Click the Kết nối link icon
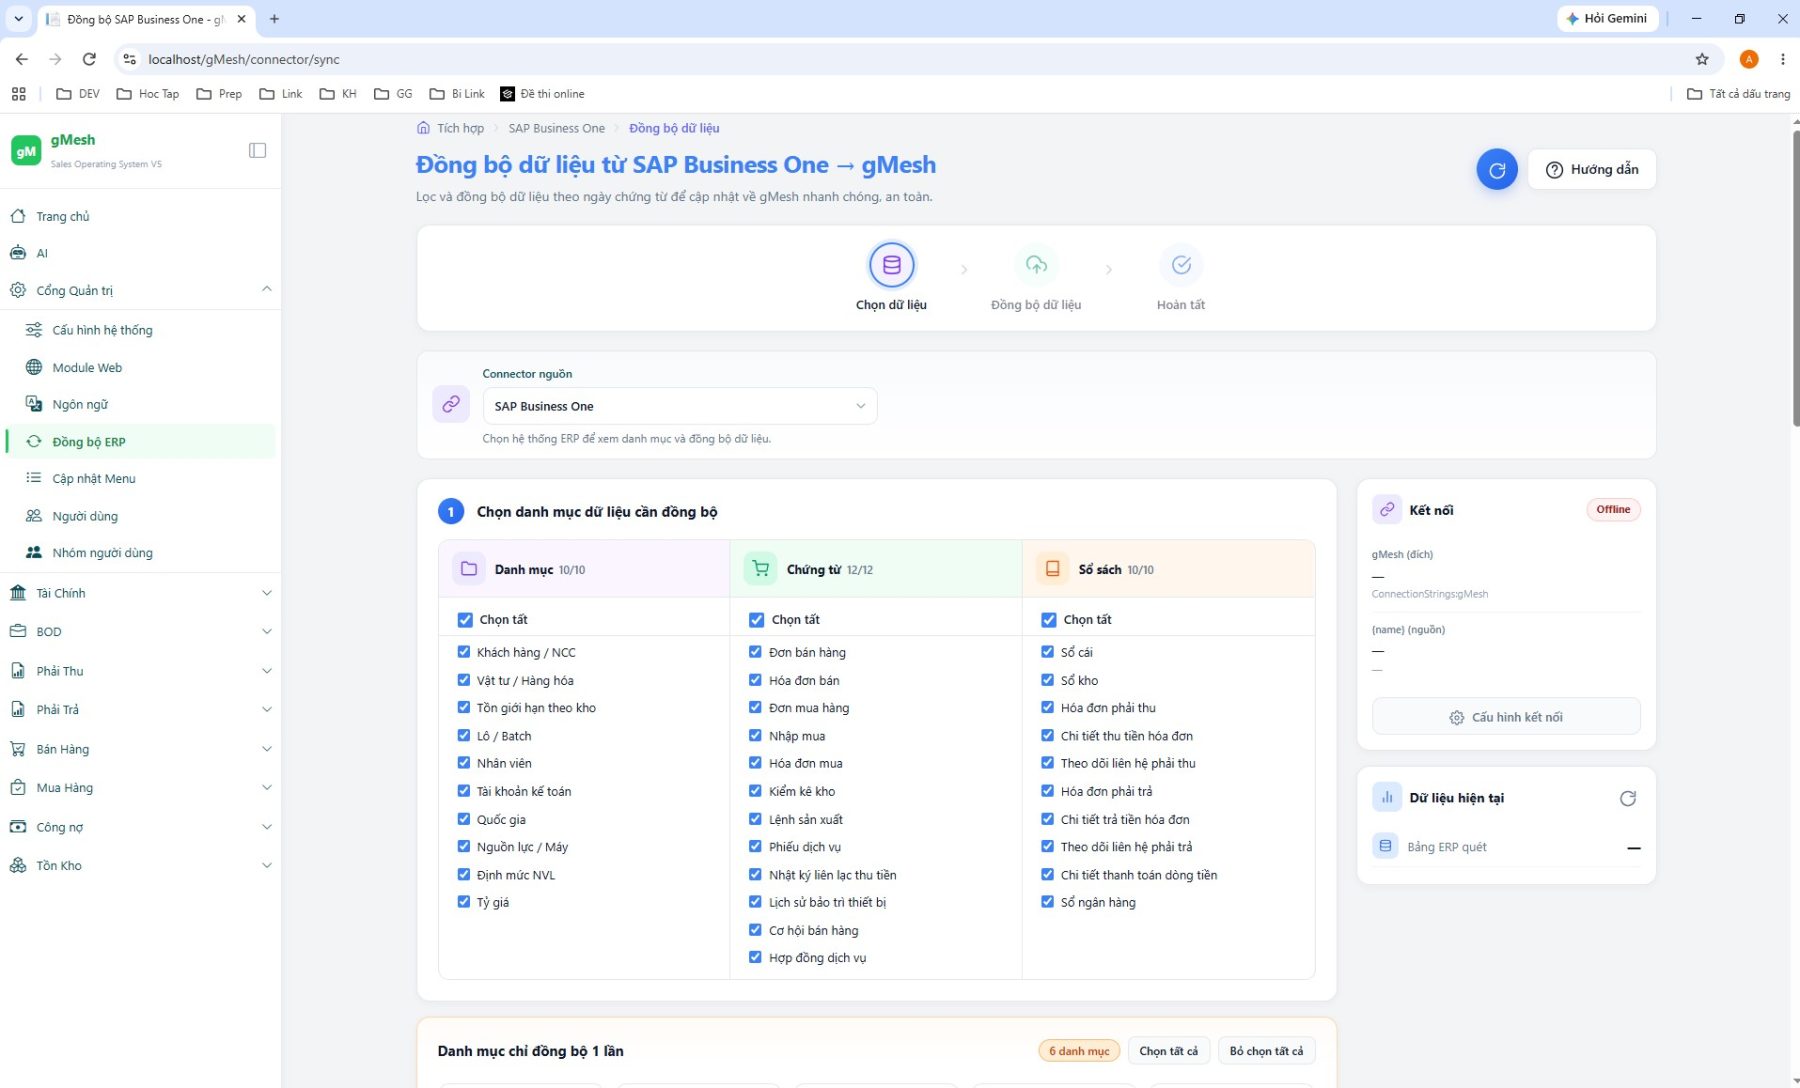This screenshot has height=1088, width=1800. [1387, 510]
